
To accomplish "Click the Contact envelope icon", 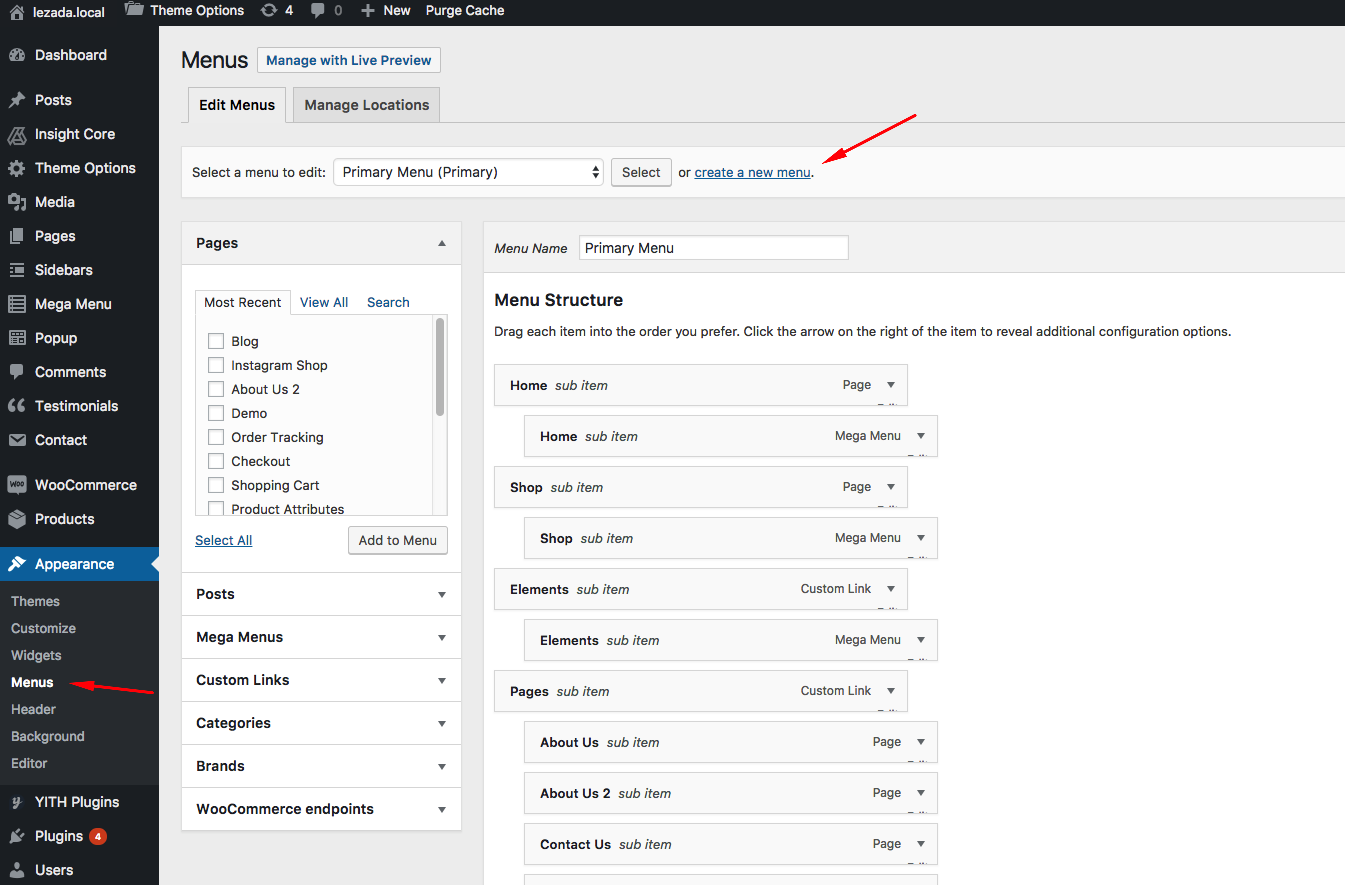I will click(17, 440).
